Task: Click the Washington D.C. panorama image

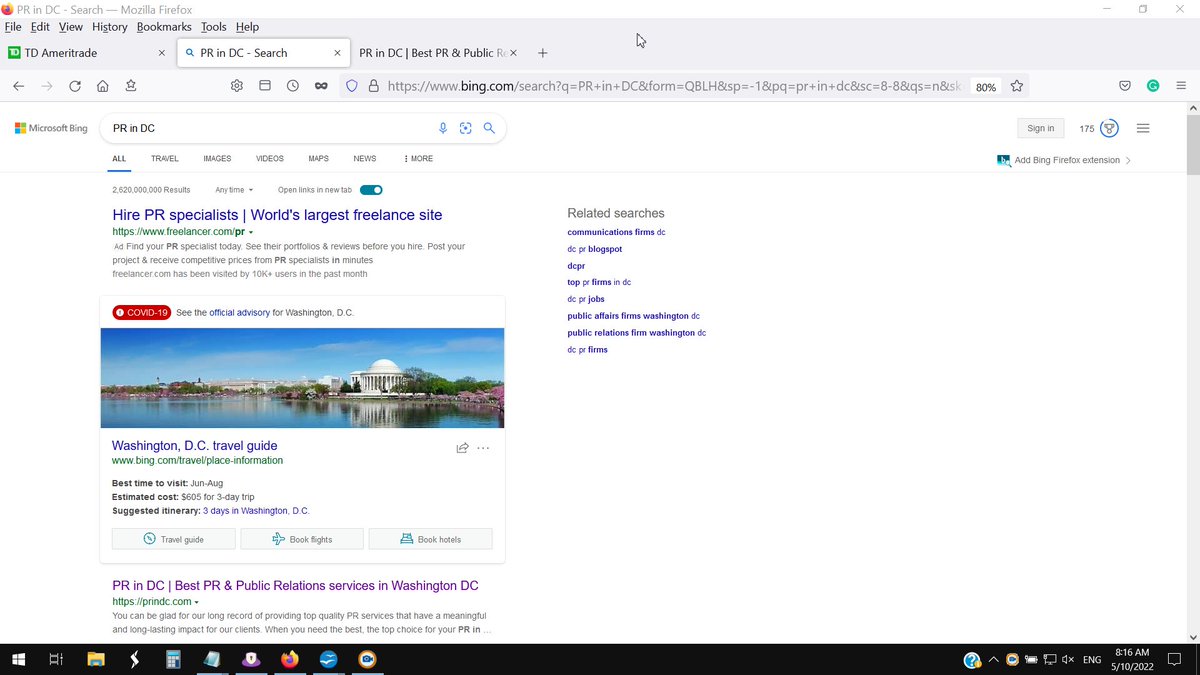Action: 302,378
